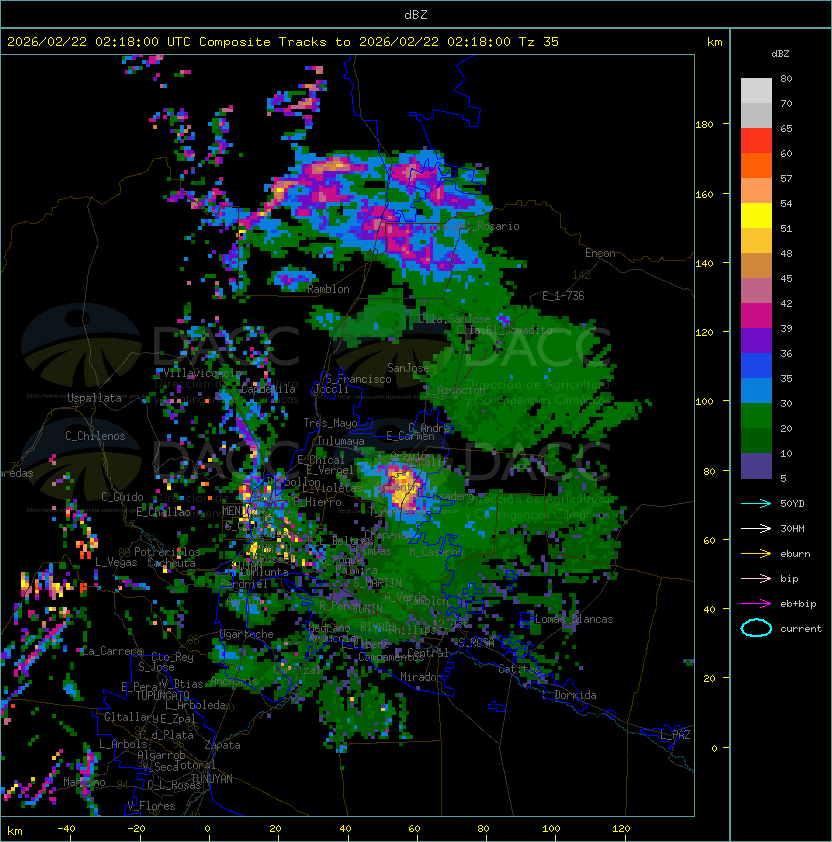Screen dimensions: 832x842
Task: Pick the gold 48-51 dBZ swatch
Action: [x=756, y=241]
